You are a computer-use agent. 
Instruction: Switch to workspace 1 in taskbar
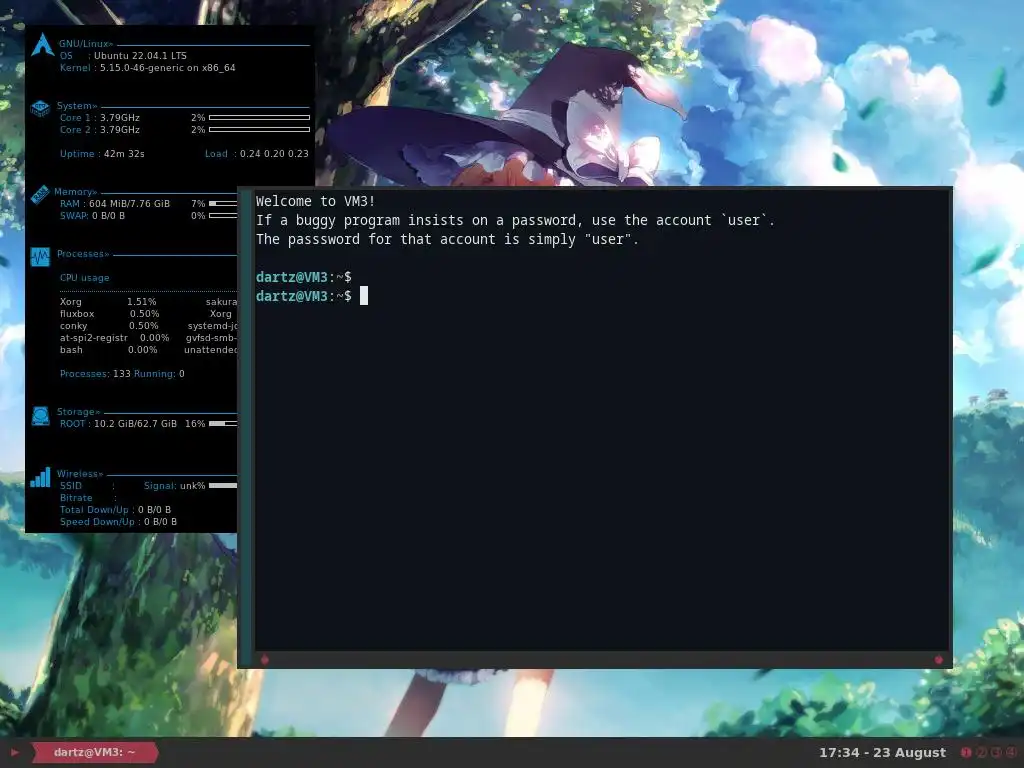[967, 752]
